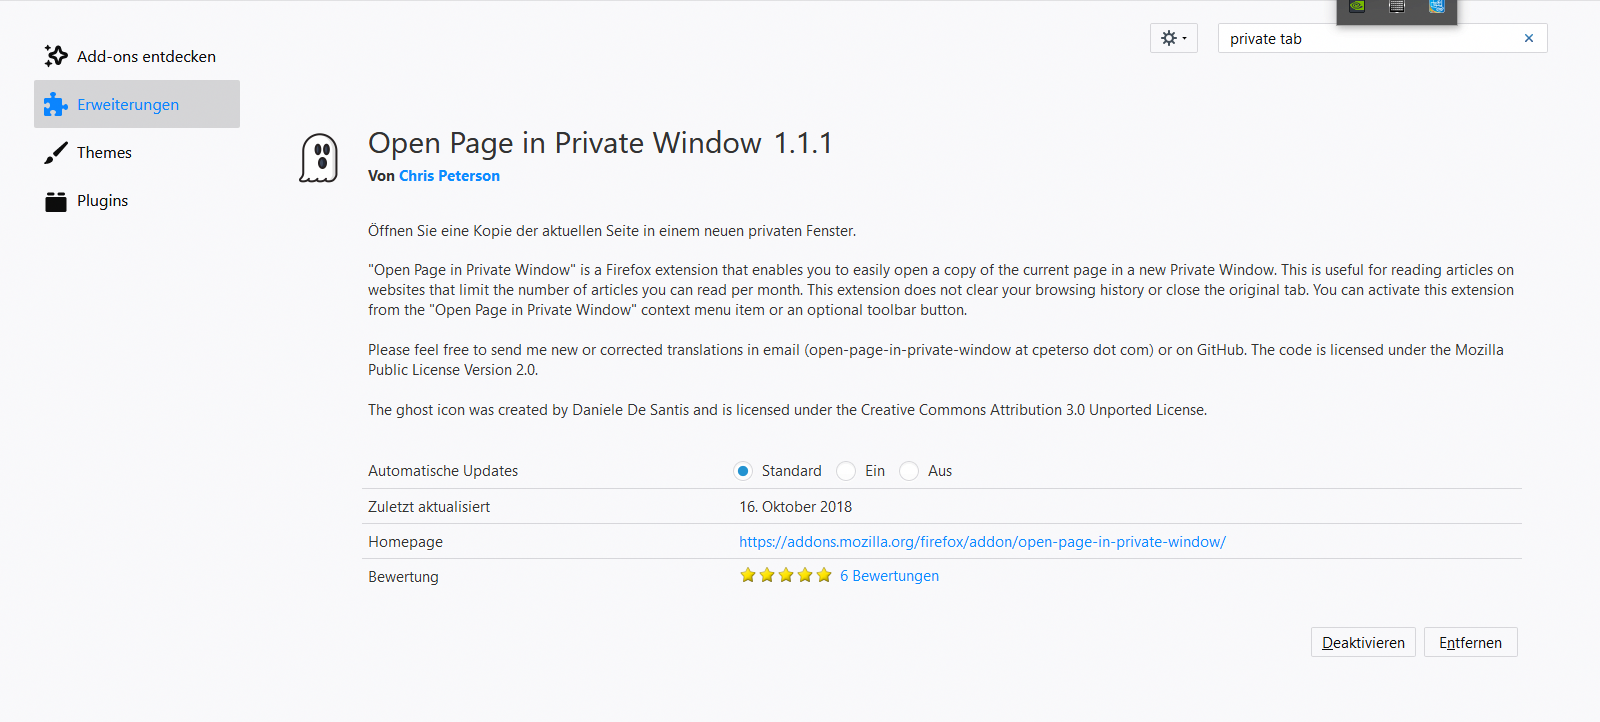Click the 'Bewertung' row label
Viewport: 1600px width, 722px height.
[403, 577]
